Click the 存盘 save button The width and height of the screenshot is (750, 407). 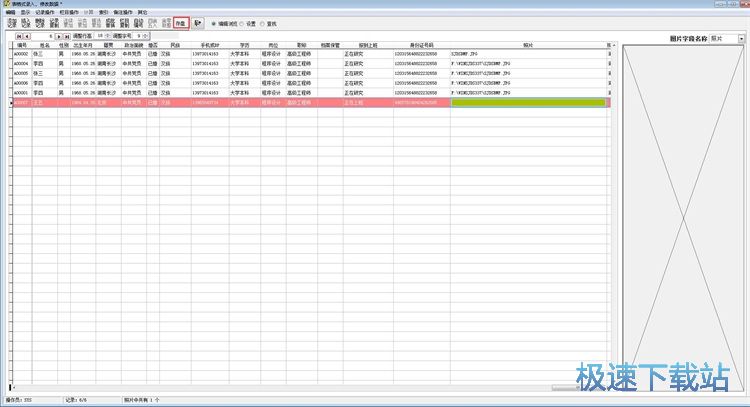coord(181,23)
